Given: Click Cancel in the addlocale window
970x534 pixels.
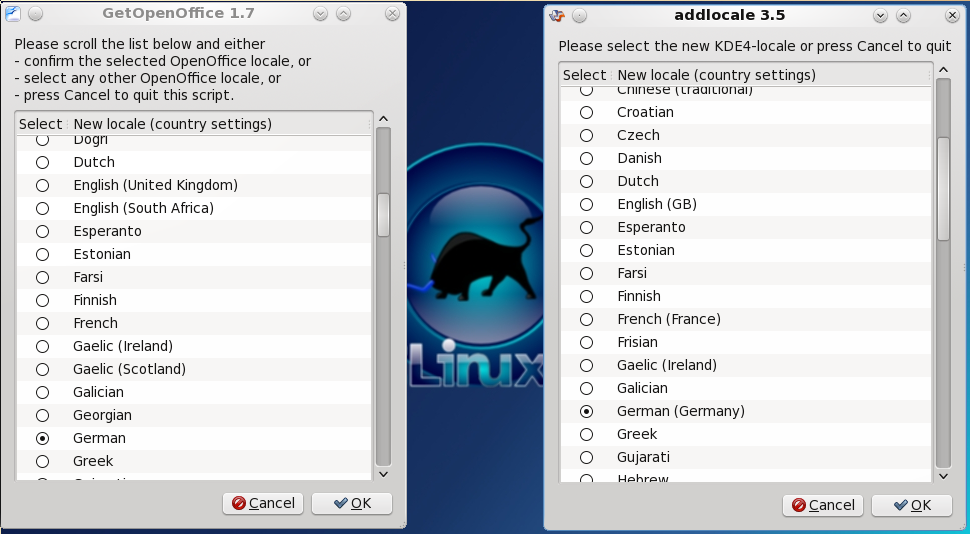Looking at the screenshot, I should click(x=823, y=506).
